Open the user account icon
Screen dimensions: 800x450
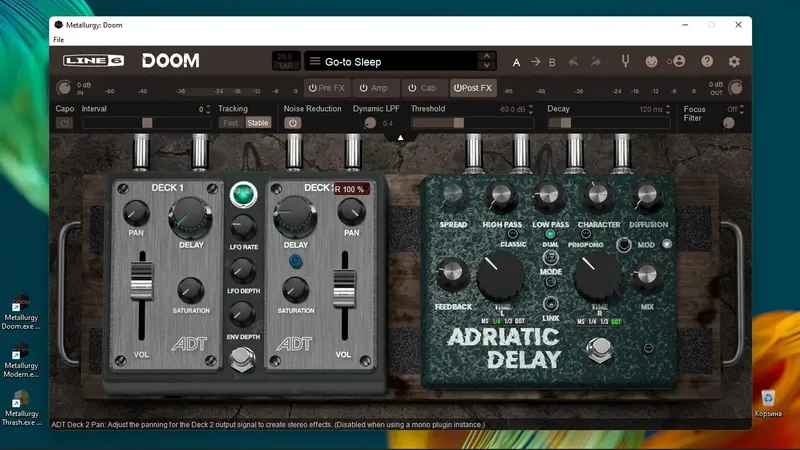[x=679, y=61]
